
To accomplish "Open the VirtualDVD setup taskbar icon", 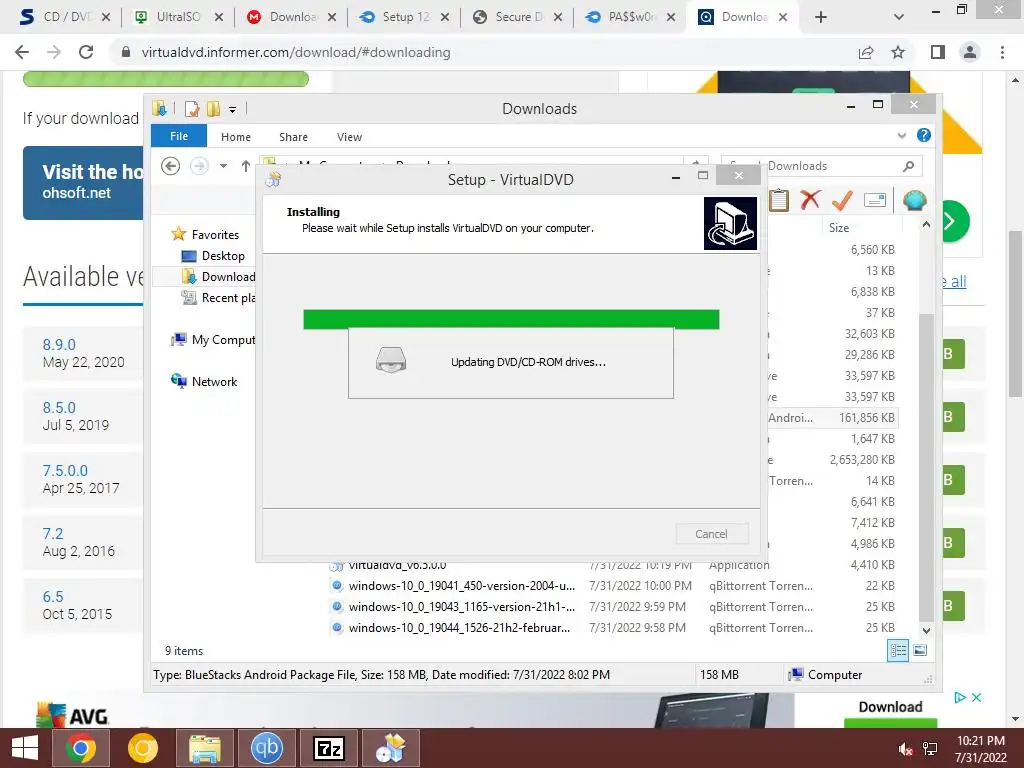I will 391,748.
